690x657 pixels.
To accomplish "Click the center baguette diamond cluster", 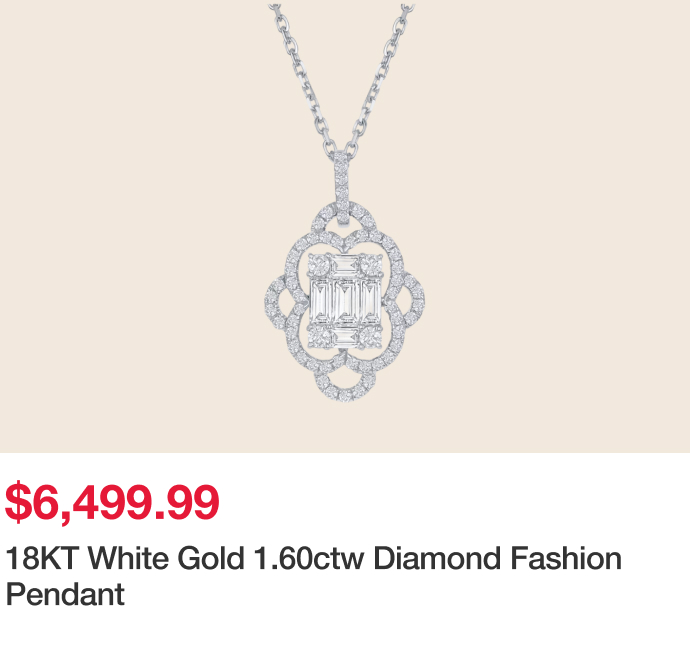I will [x=344, y=299].
